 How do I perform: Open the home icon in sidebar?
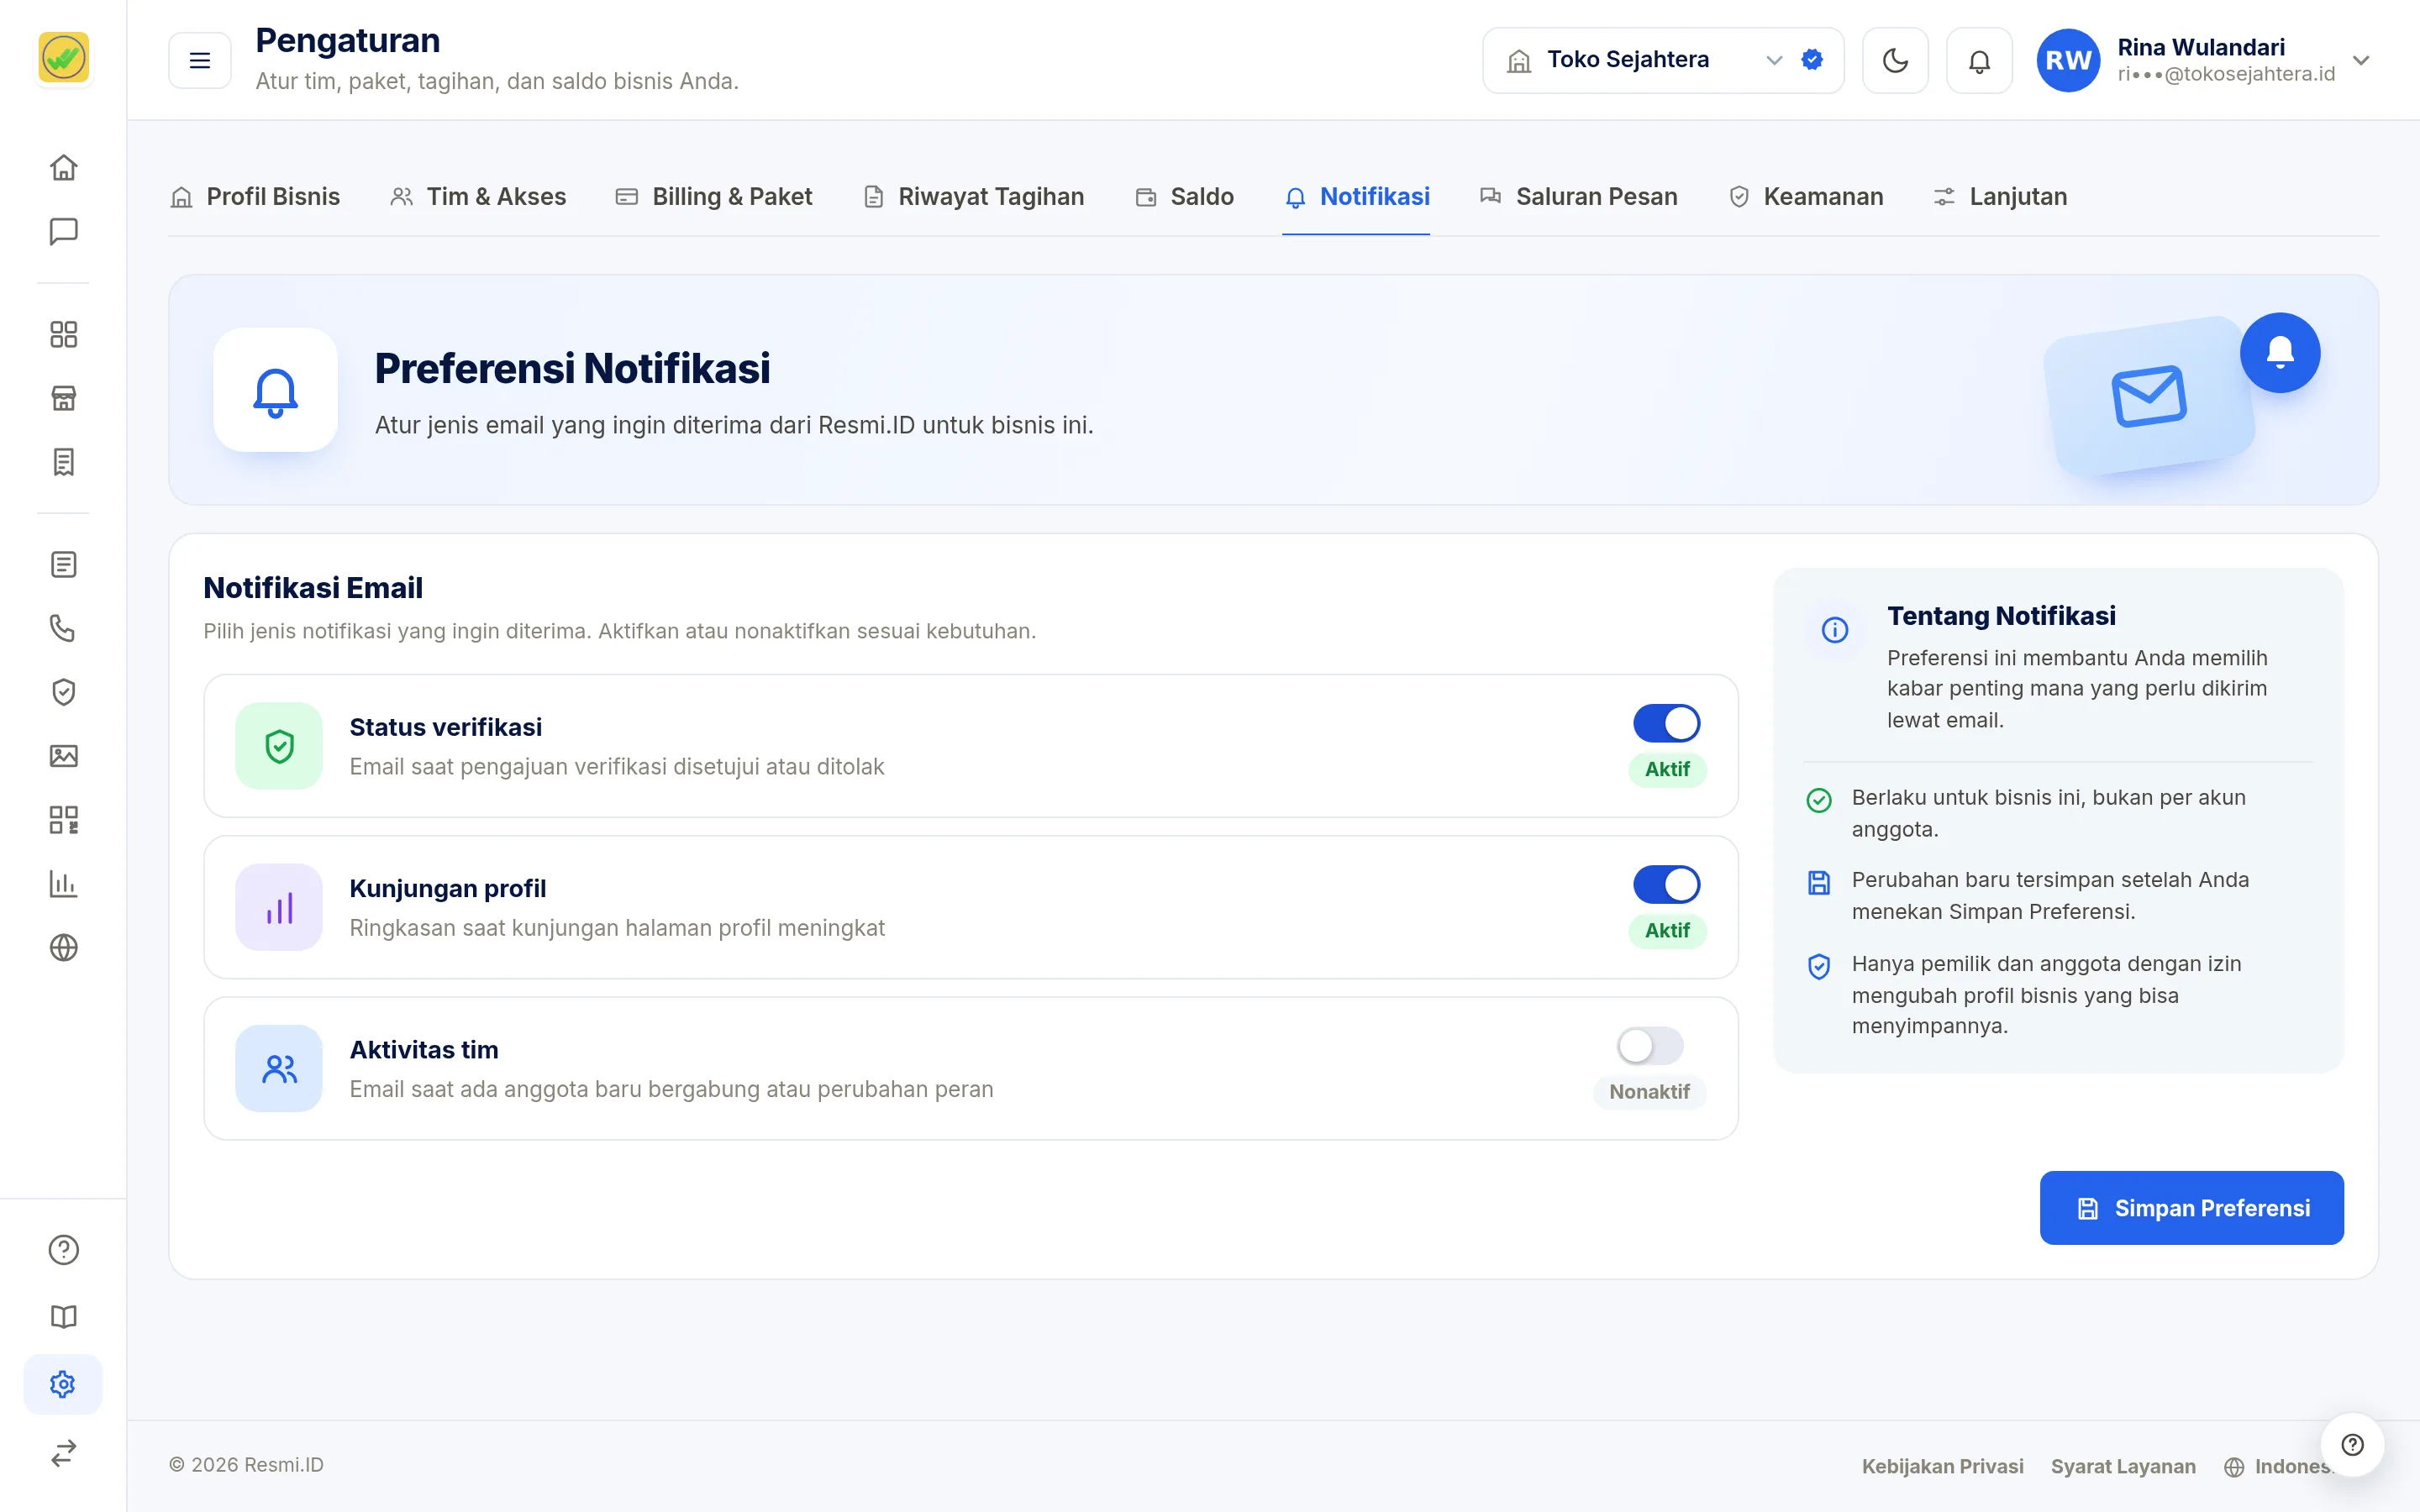pos(63,167)
